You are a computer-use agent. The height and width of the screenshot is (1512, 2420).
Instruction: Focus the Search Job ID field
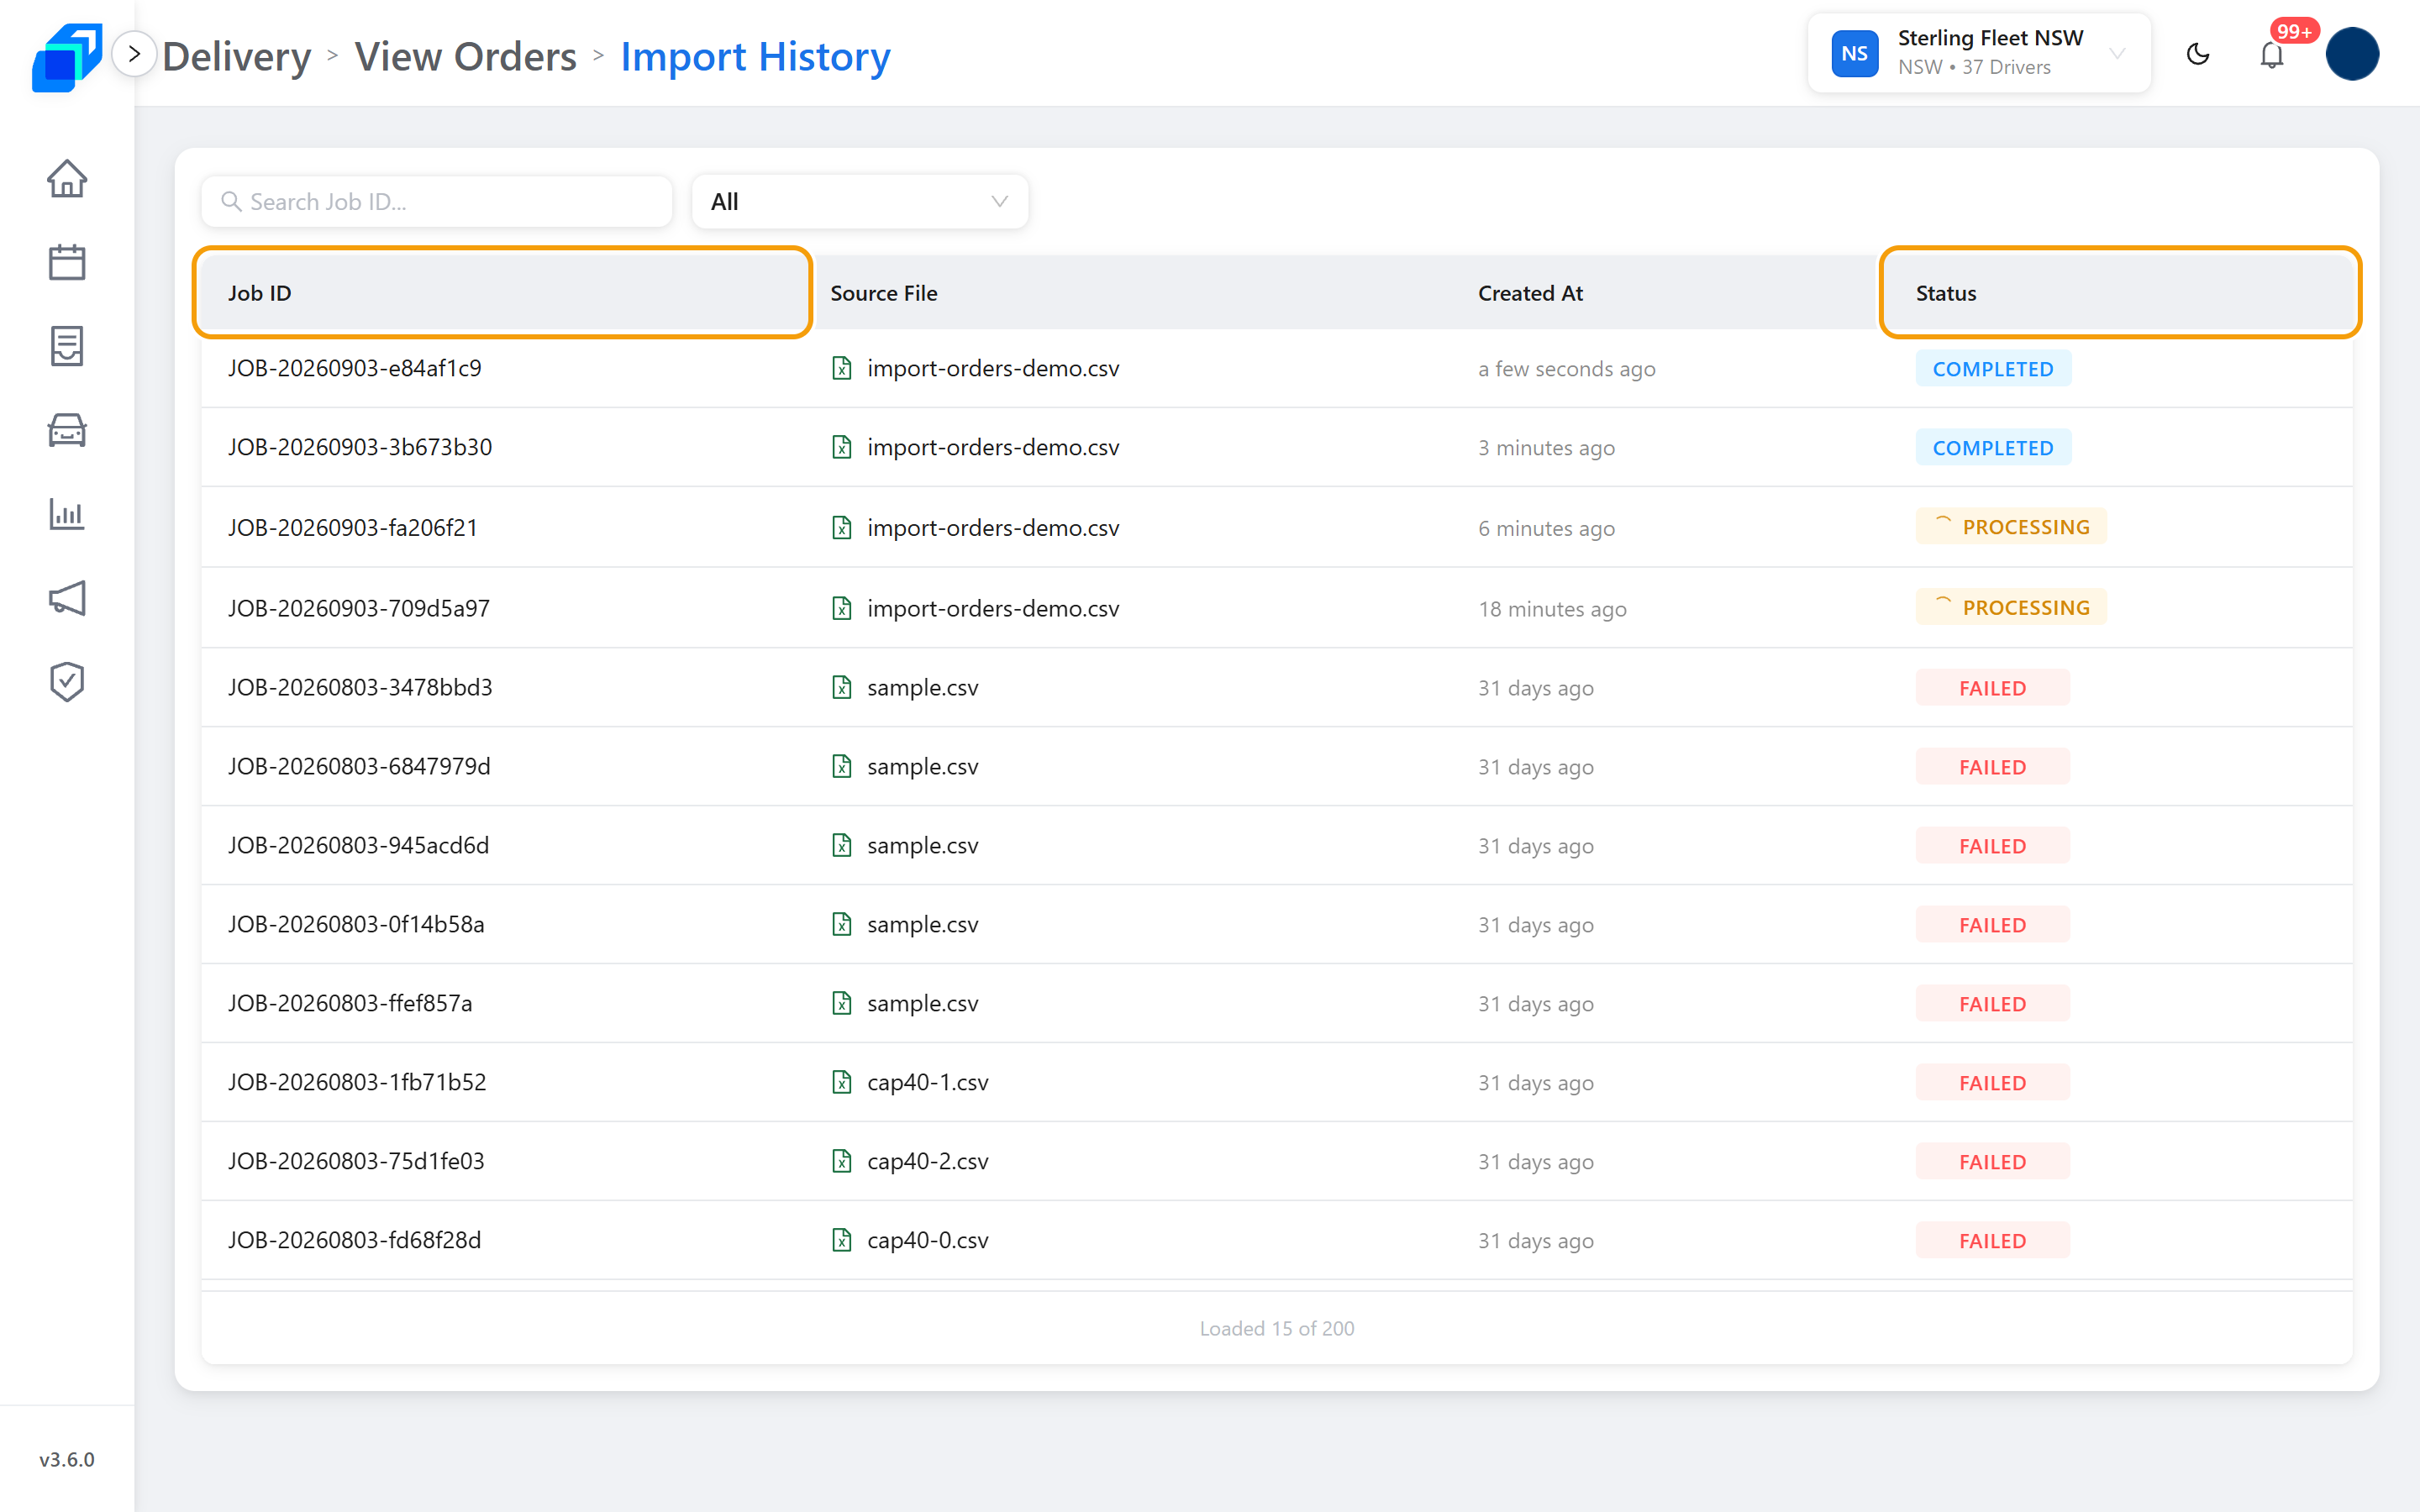pyautogui.click(x=437, y=202)
